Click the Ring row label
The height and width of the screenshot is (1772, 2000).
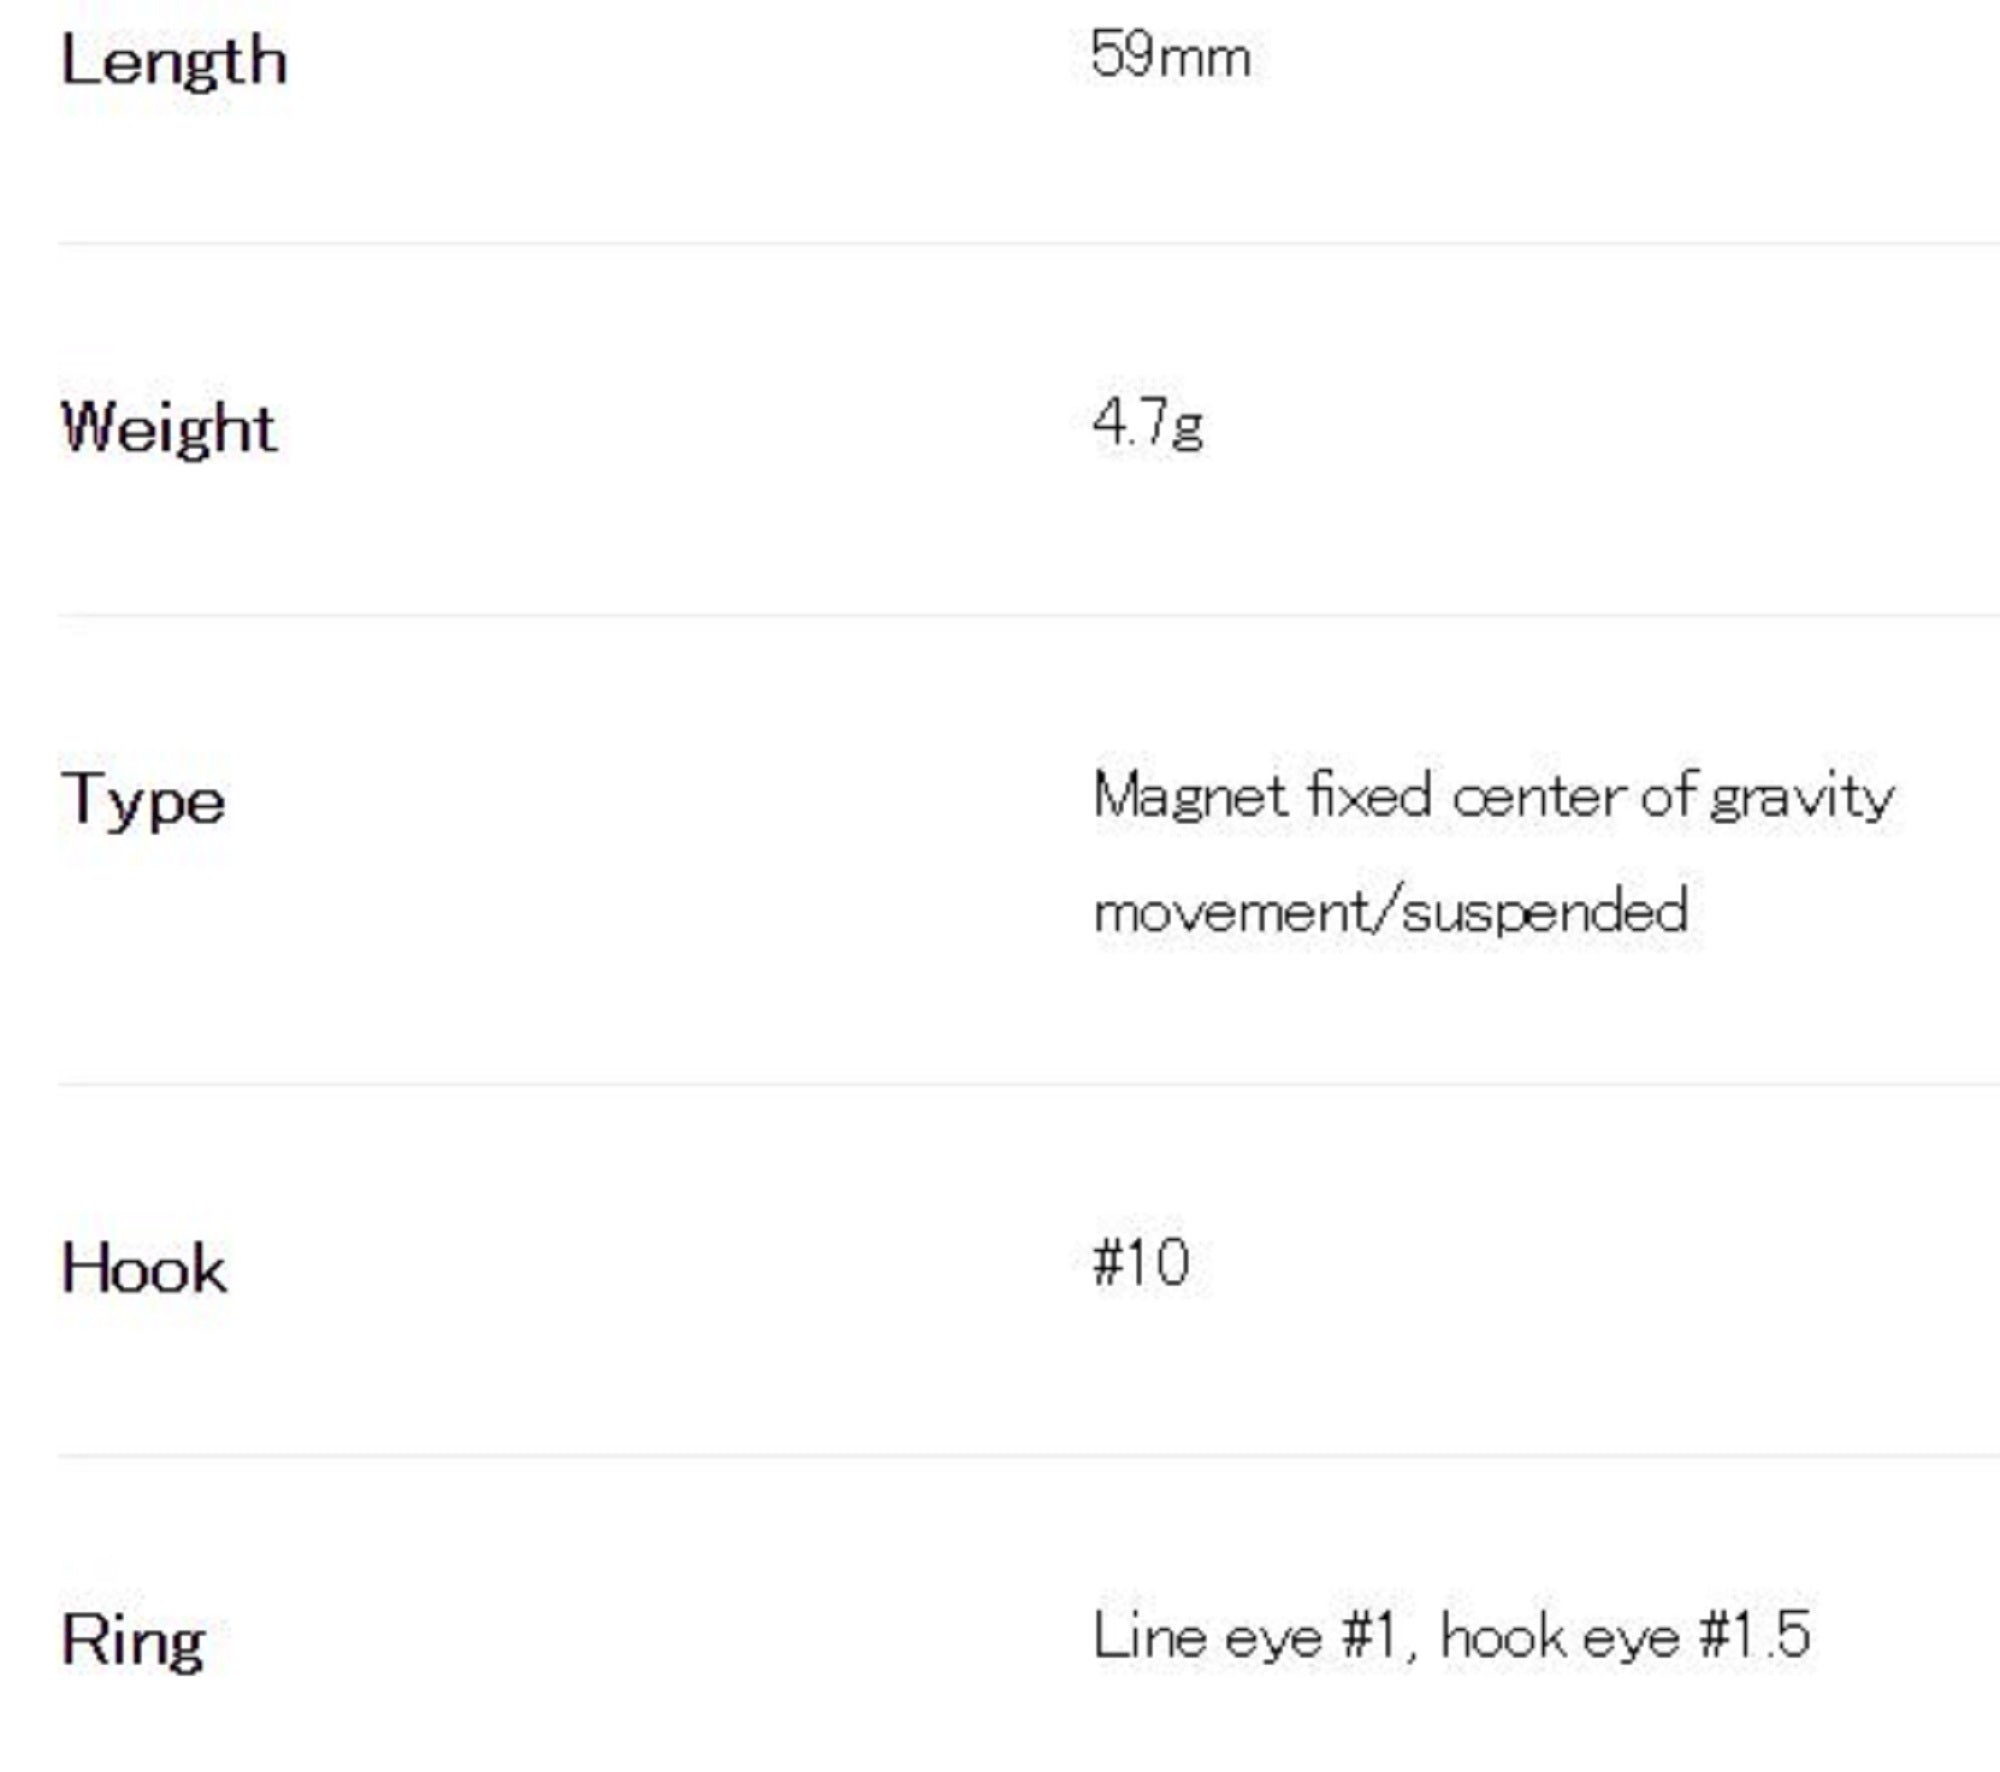(133, 1641)
